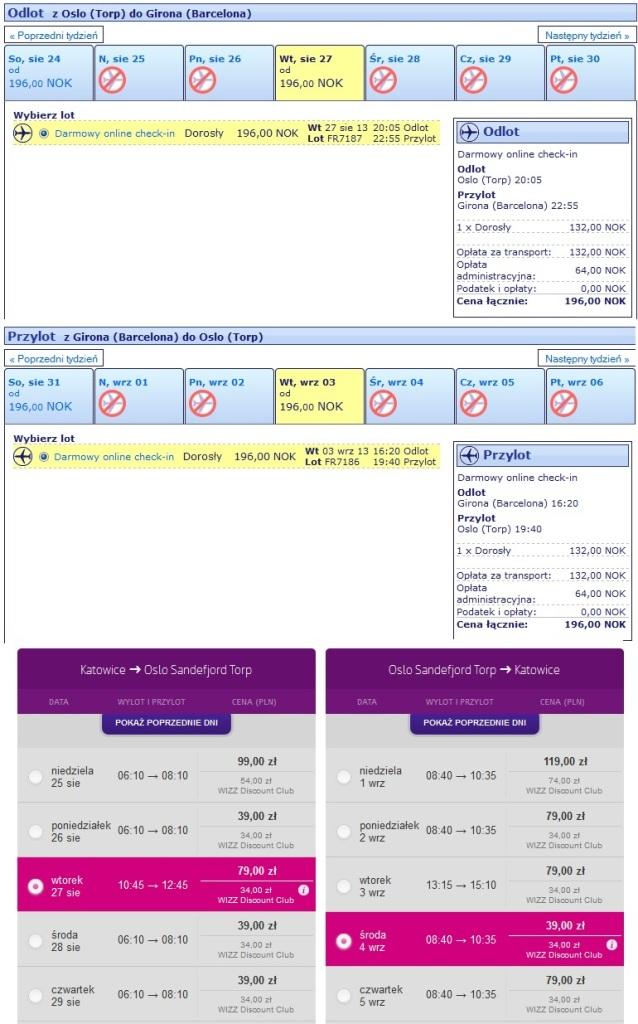This screenshot has height=1024, width=638.
Task: Click Darmowy online check-in link for FR7187
Action: tap(114, 133)
